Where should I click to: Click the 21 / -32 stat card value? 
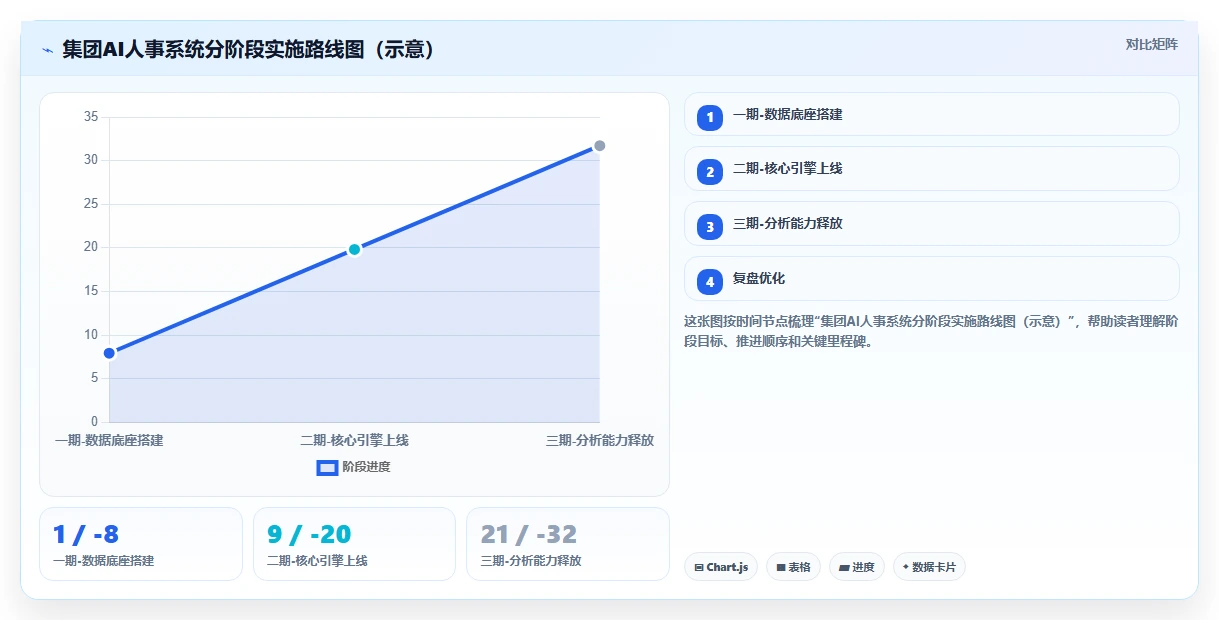[529, 535]
